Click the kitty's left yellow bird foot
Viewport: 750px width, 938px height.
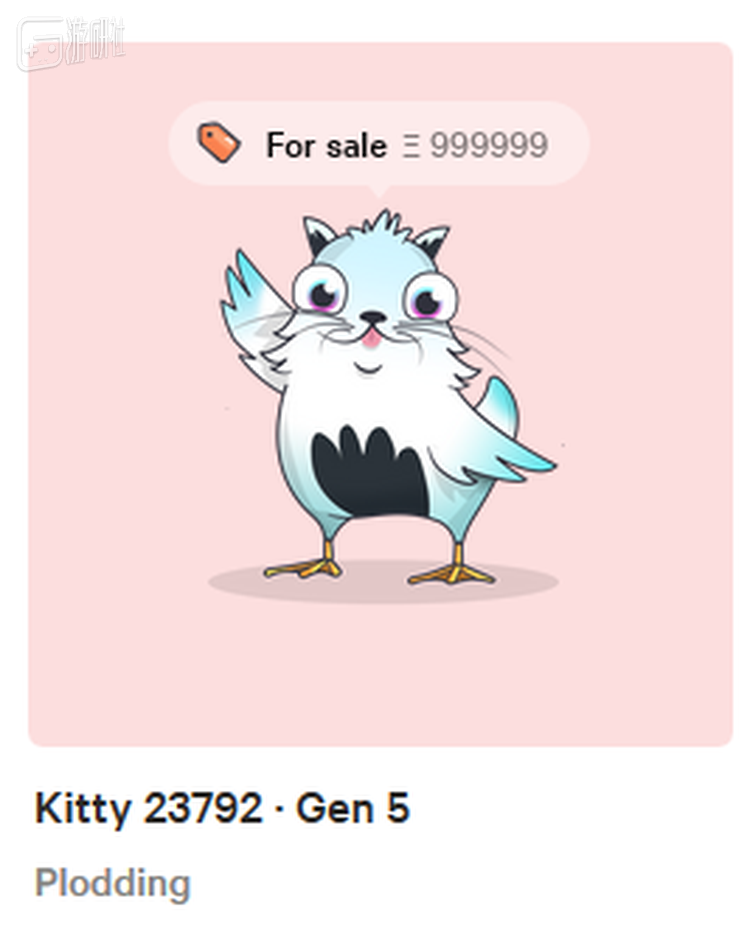(x=304, y=562)
